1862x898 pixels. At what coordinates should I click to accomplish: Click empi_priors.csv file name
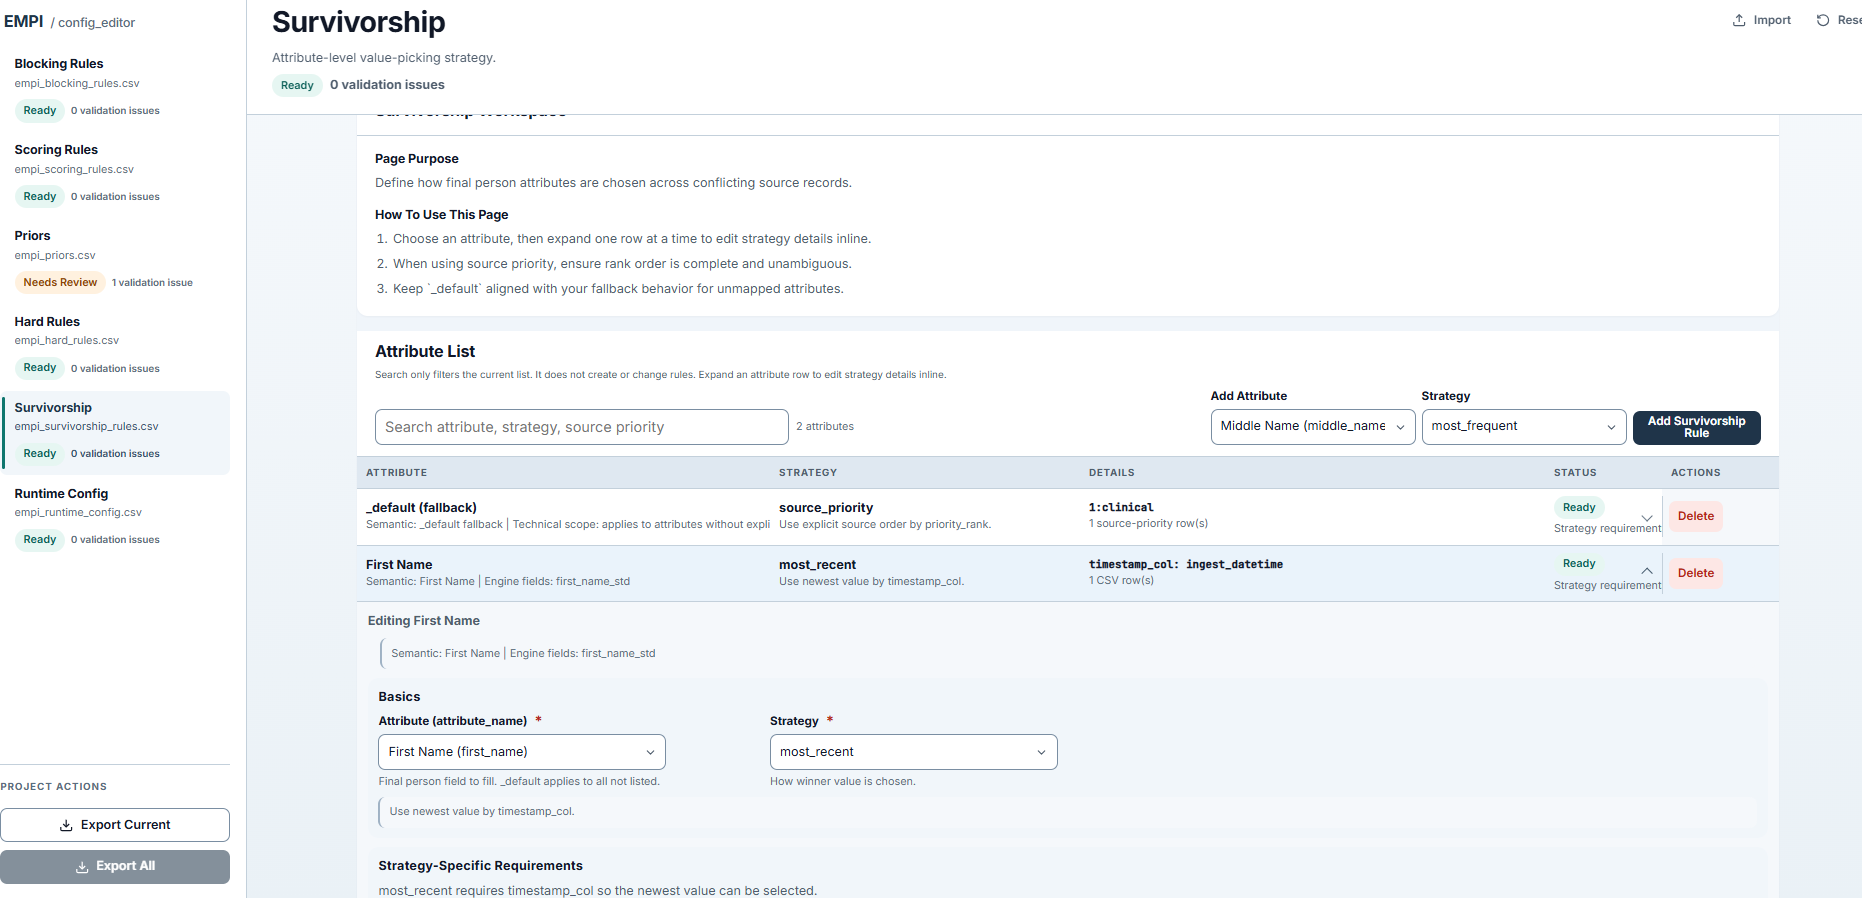(55, 255)
